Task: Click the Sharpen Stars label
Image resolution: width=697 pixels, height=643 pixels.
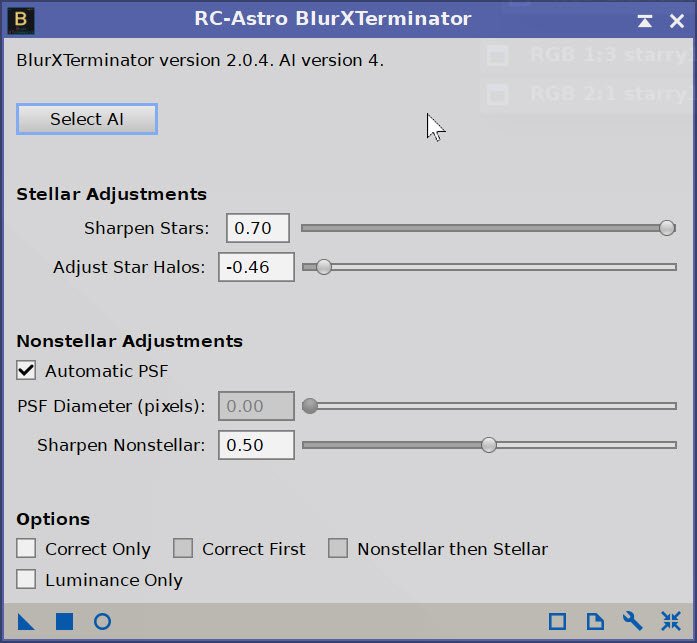Action: (147, 228)
